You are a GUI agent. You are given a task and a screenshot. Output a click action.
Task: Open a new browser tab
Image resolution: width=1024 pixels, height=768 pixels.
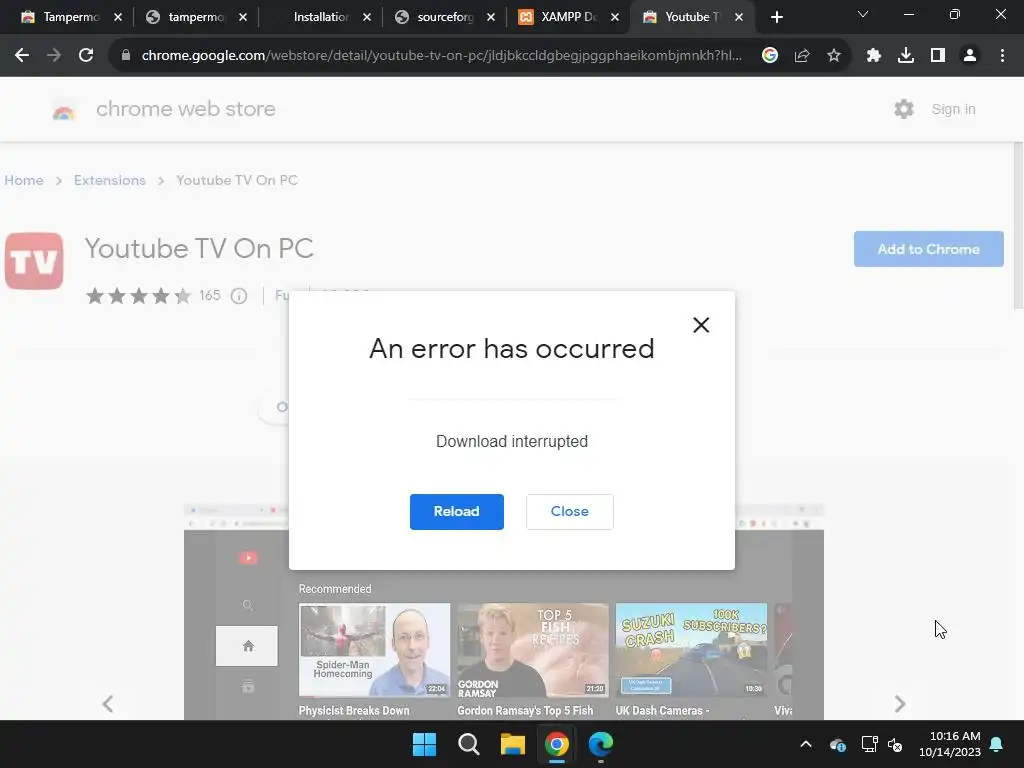776,17
